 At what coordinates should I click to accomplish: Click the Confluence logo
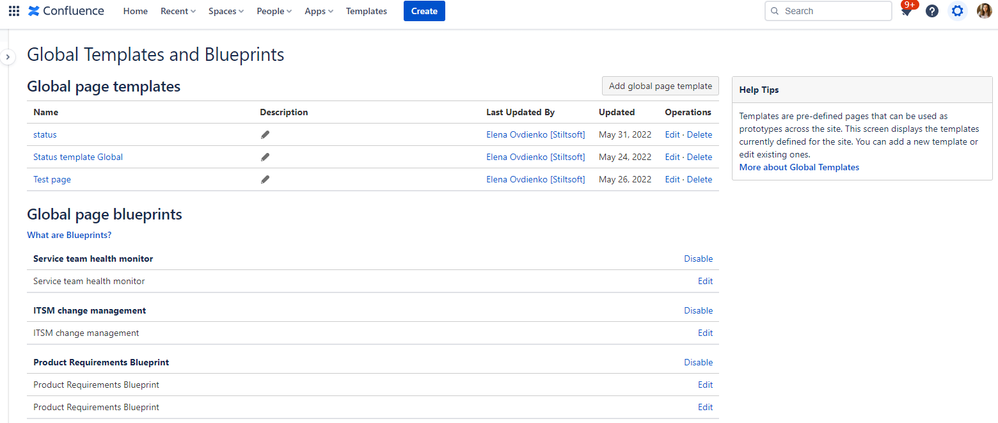tap(66, 11)
